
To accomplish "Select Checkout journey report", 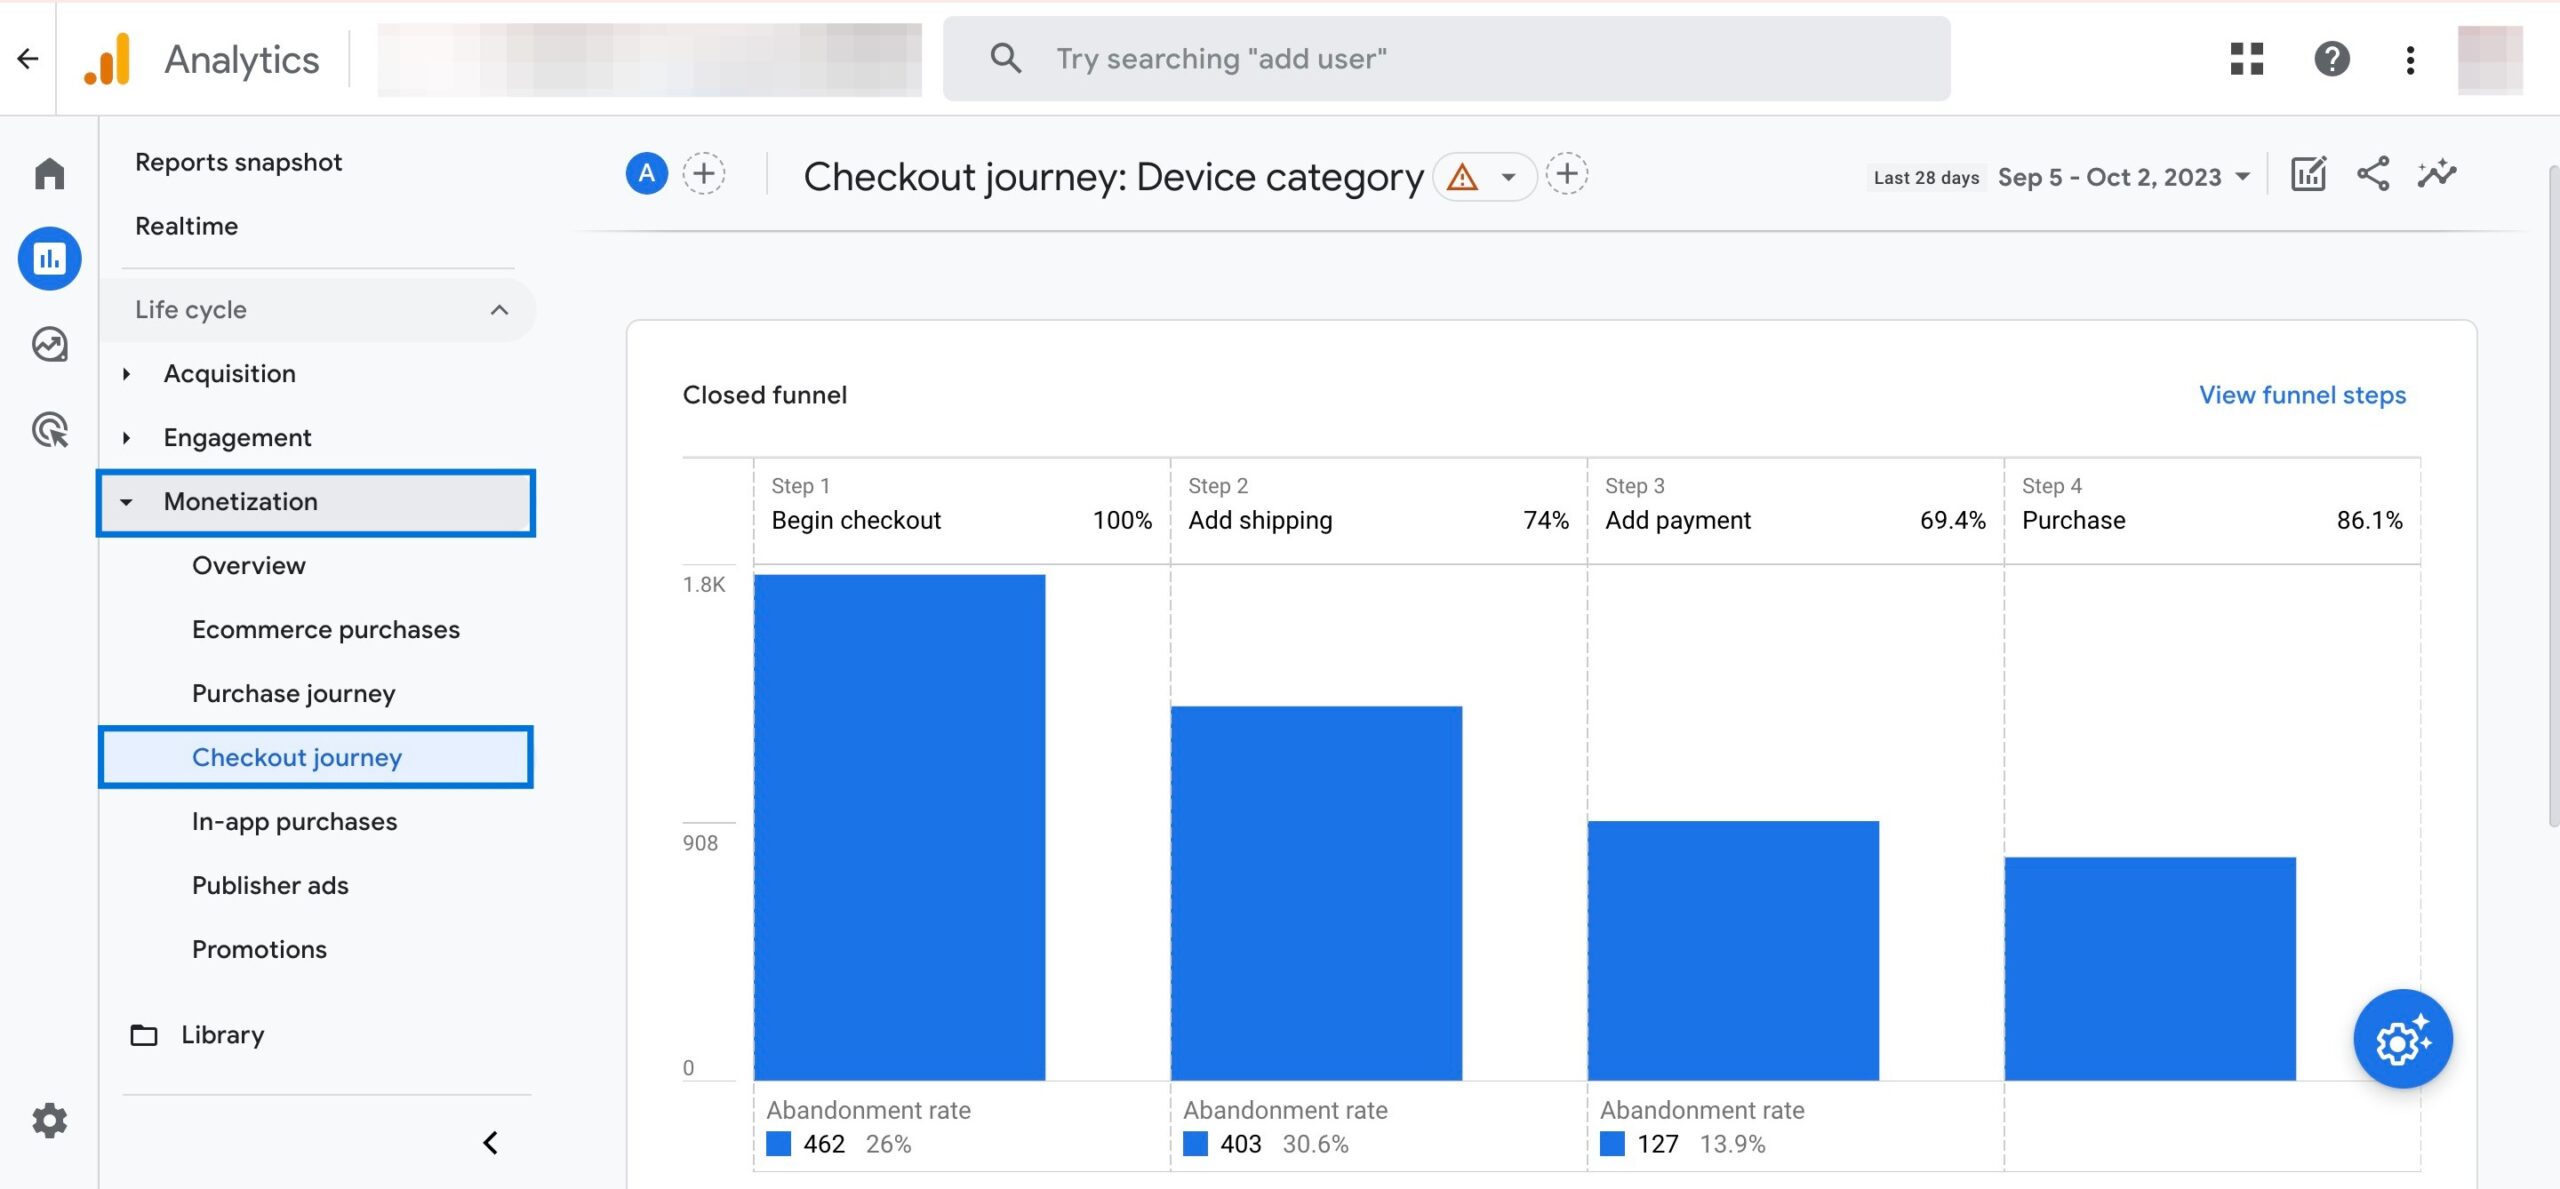I will tap(315, 757).
